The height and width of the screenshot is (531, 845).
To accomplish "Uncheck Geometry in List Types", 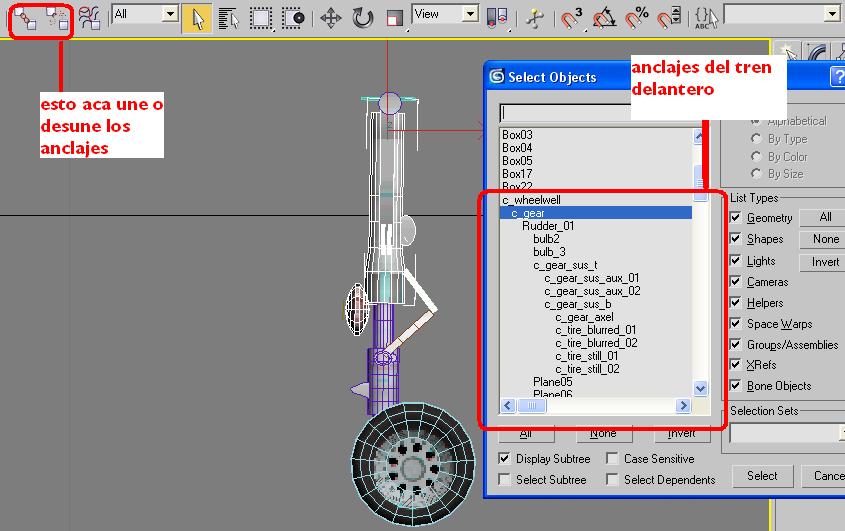I will (736, 218).
